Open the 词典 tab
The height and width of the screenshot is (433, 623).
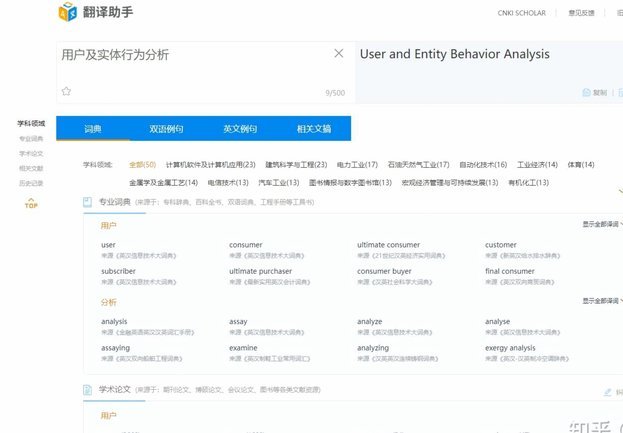(x=93, y=129)
